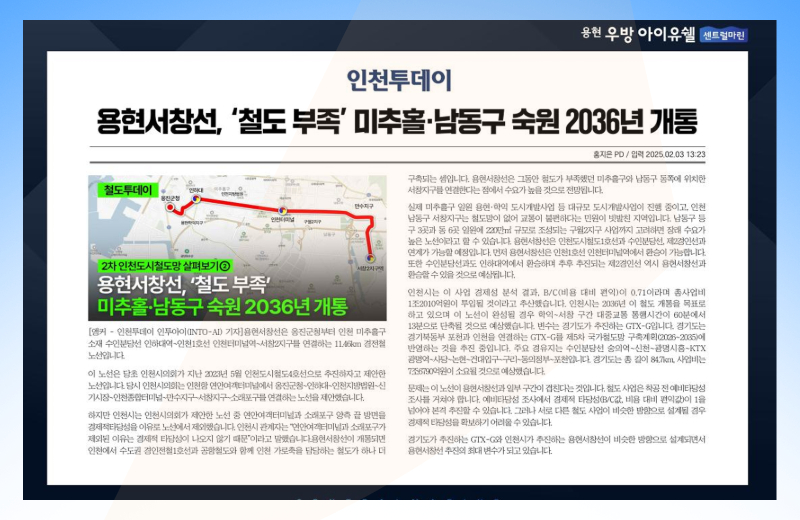Click the paragraph starting 문제는 이 노선이

click(x=557, y=405)
